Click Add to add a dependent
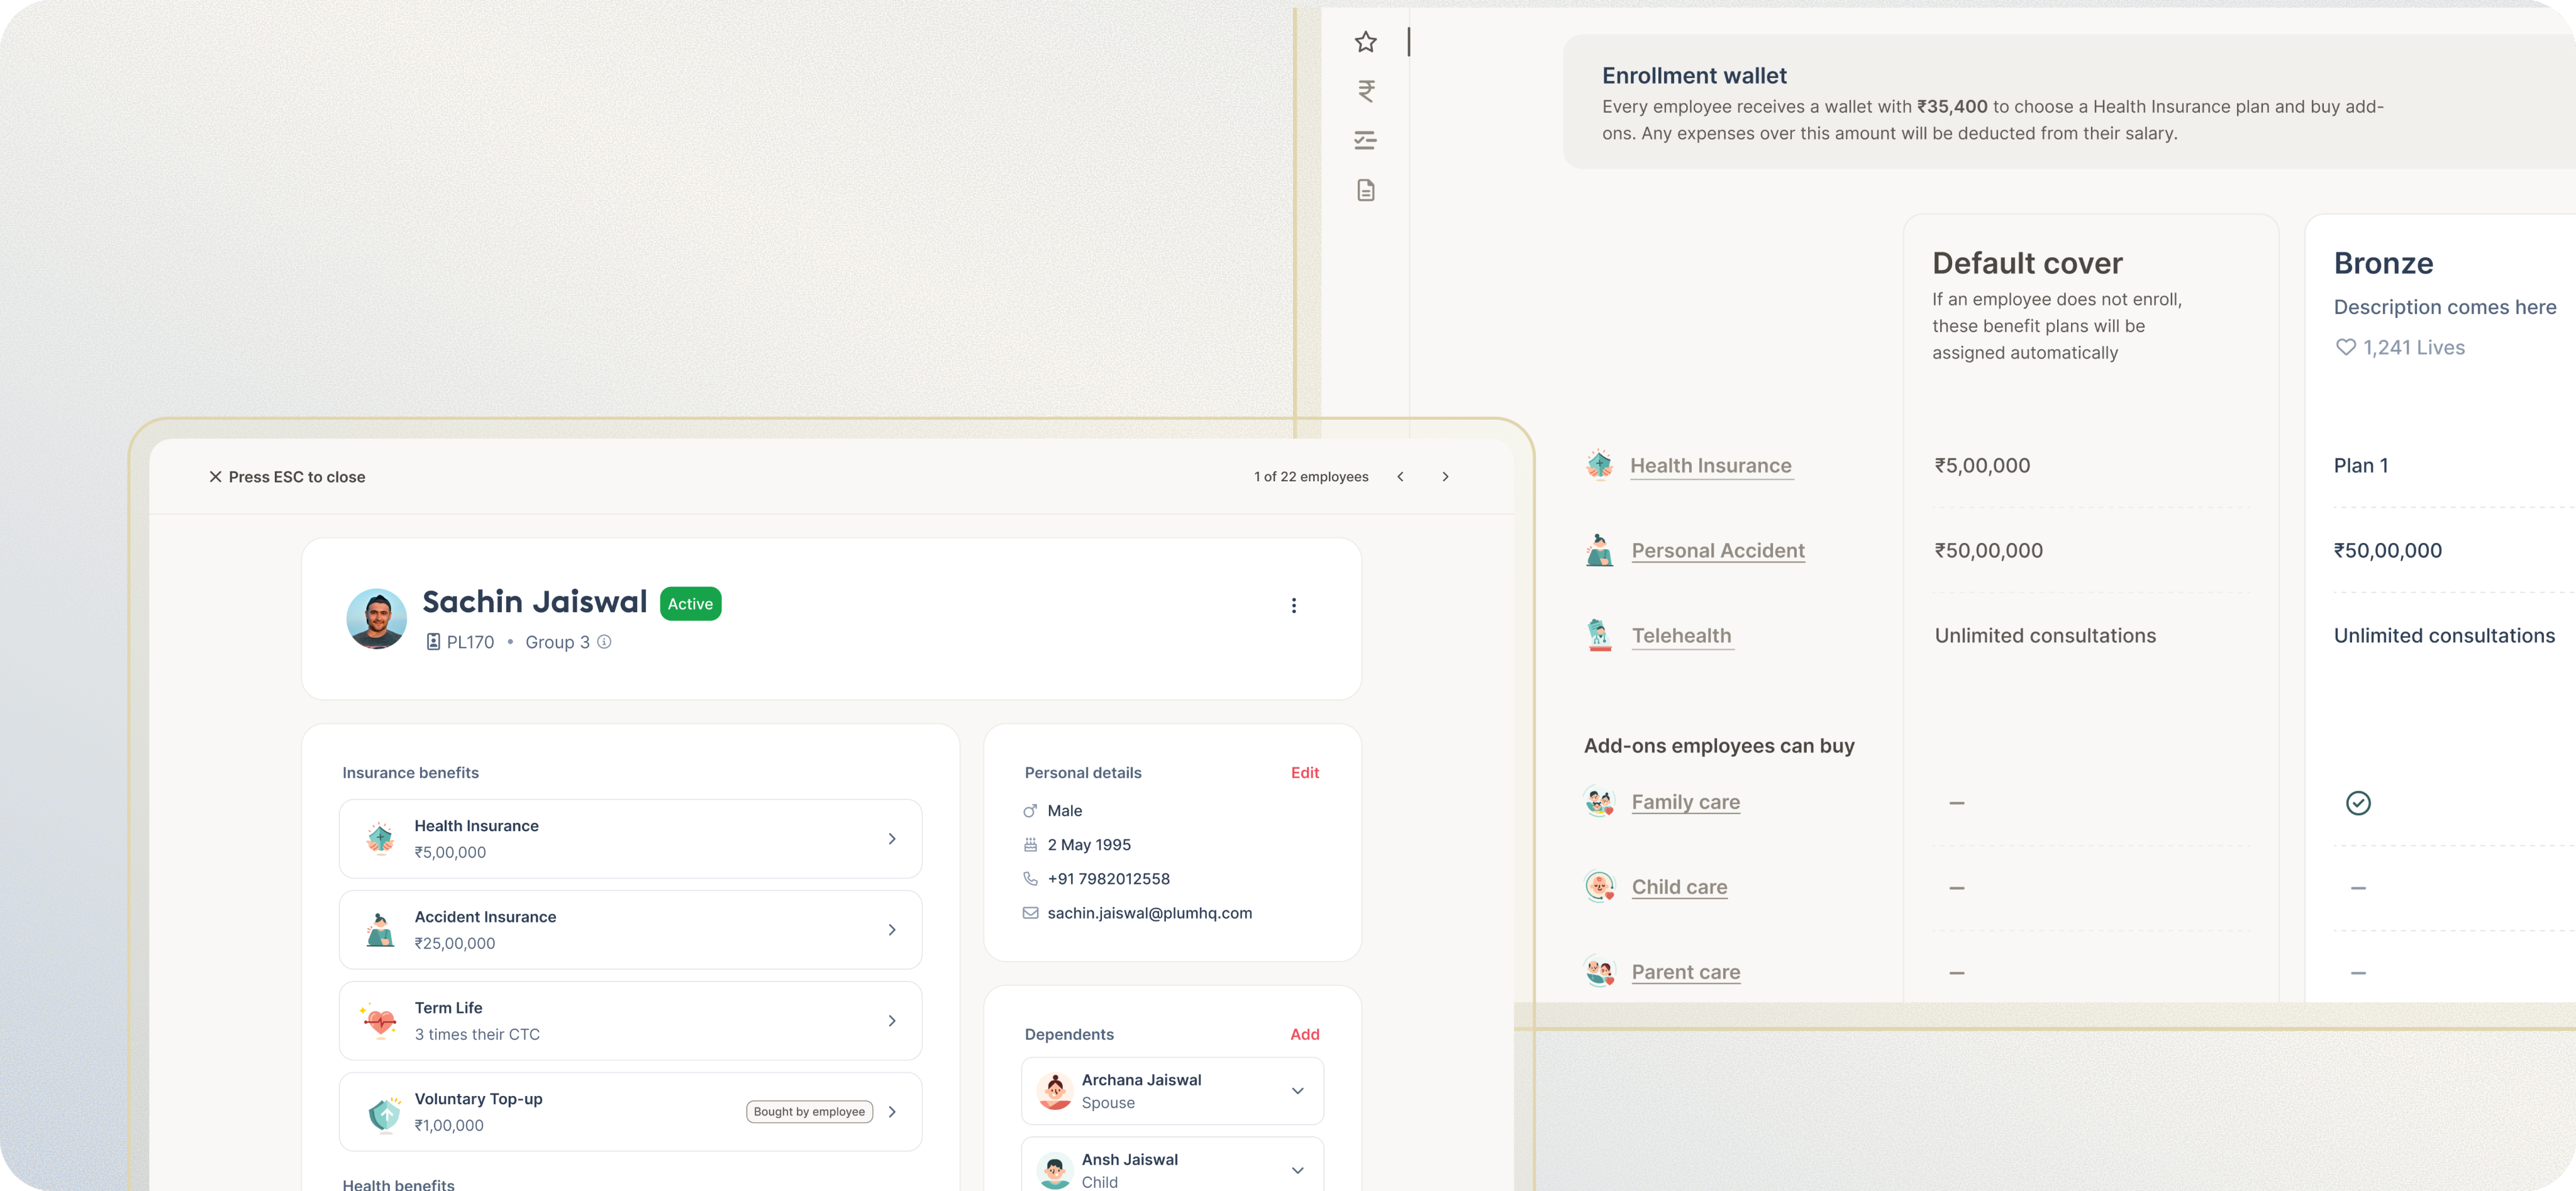2576x1191 pixels. coord(1304,1034)
